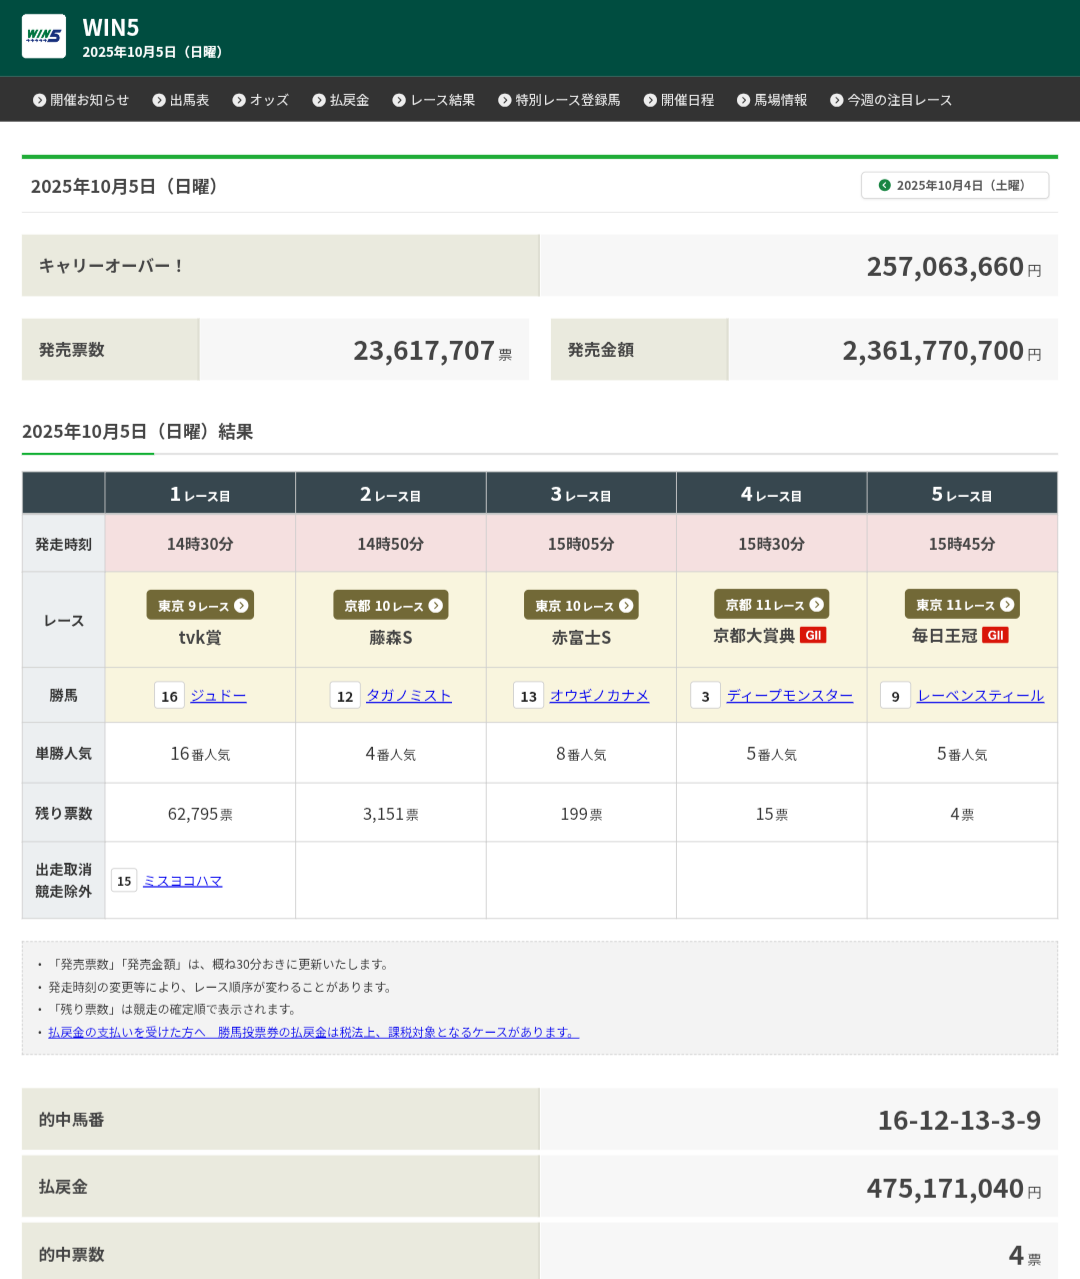This screenshot has height=1279, width=1080.
Task: Open the 東京 9レース button
Action: [x=200, y=605]
